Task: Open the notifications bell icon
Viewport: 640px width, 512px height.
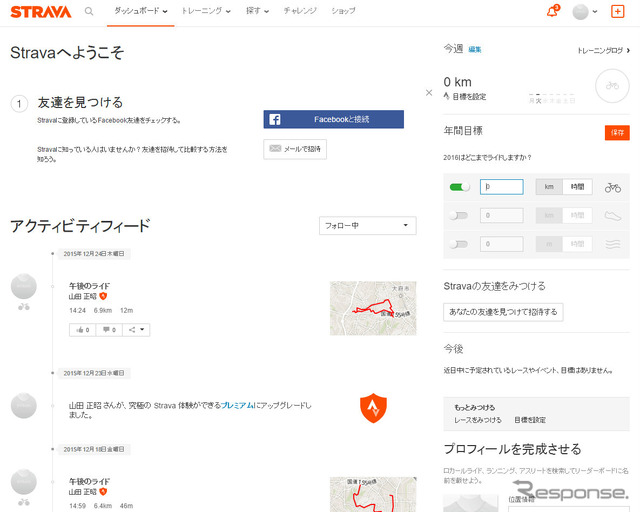Action: 553,11
